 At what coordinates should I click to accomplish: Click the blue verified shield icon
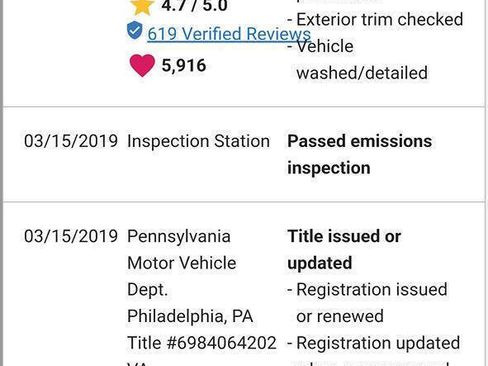(x=135, y=30)
